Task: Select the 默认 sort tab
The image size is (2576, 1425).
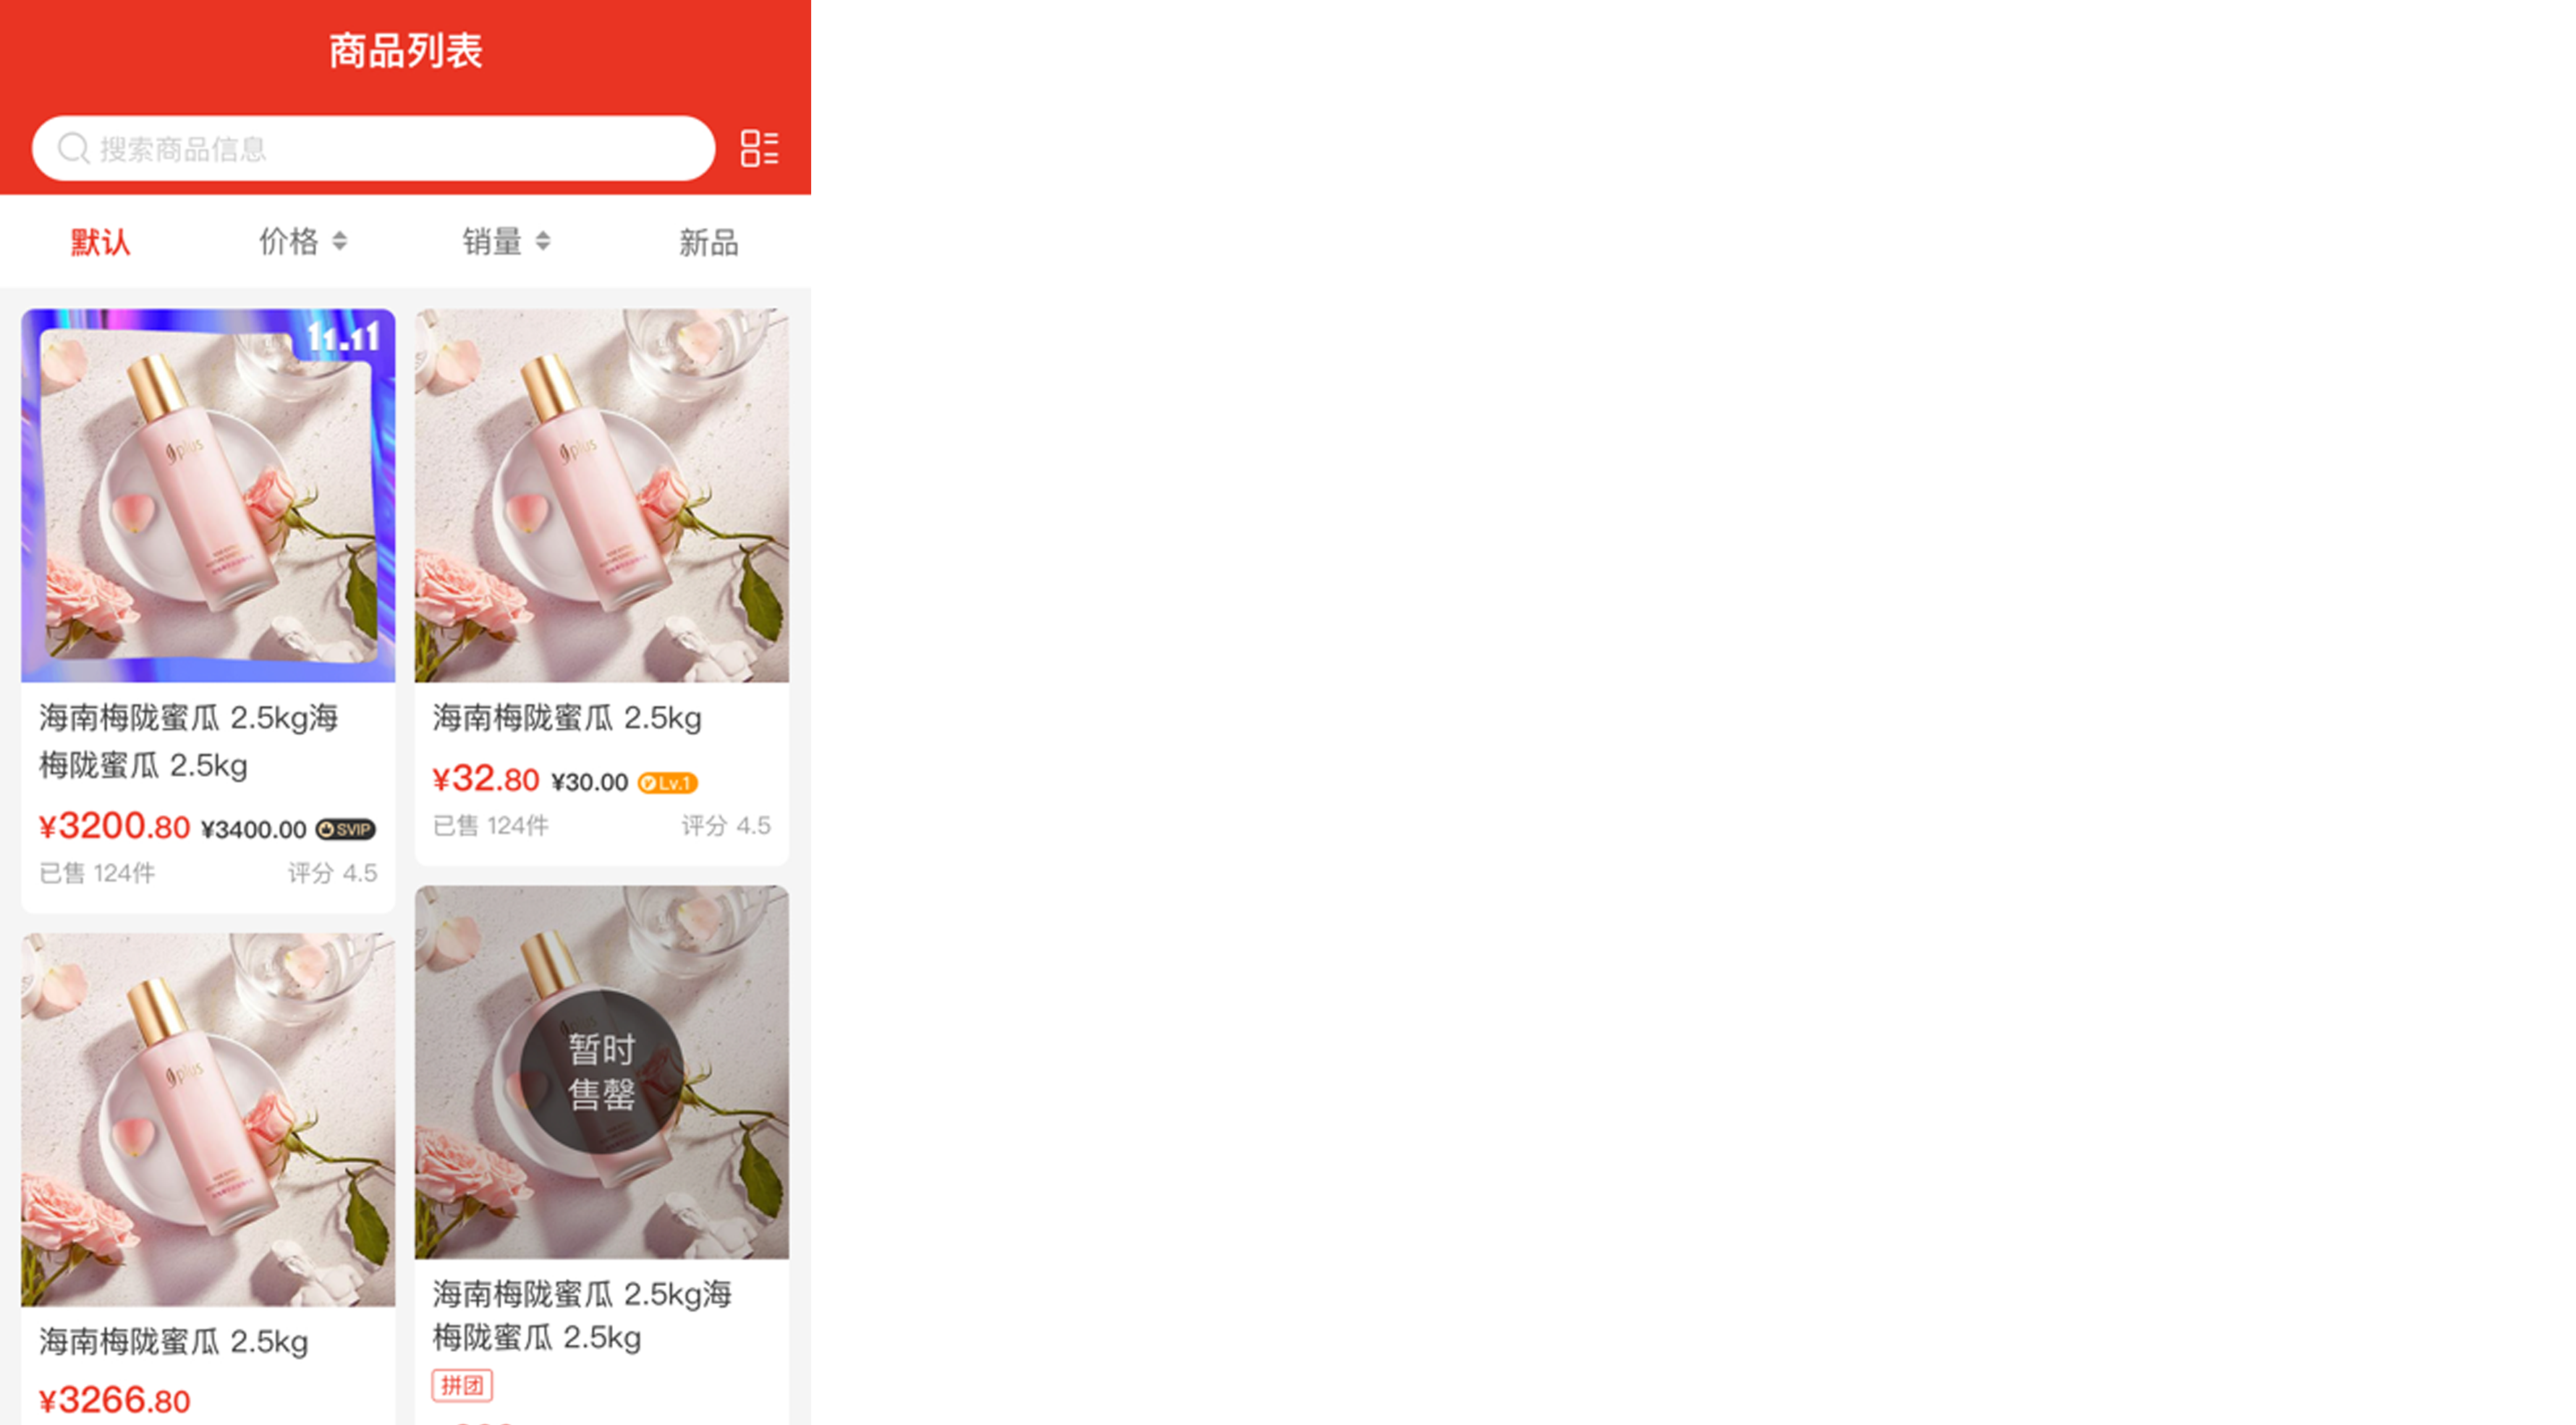Action: click(x=101, y=242)
